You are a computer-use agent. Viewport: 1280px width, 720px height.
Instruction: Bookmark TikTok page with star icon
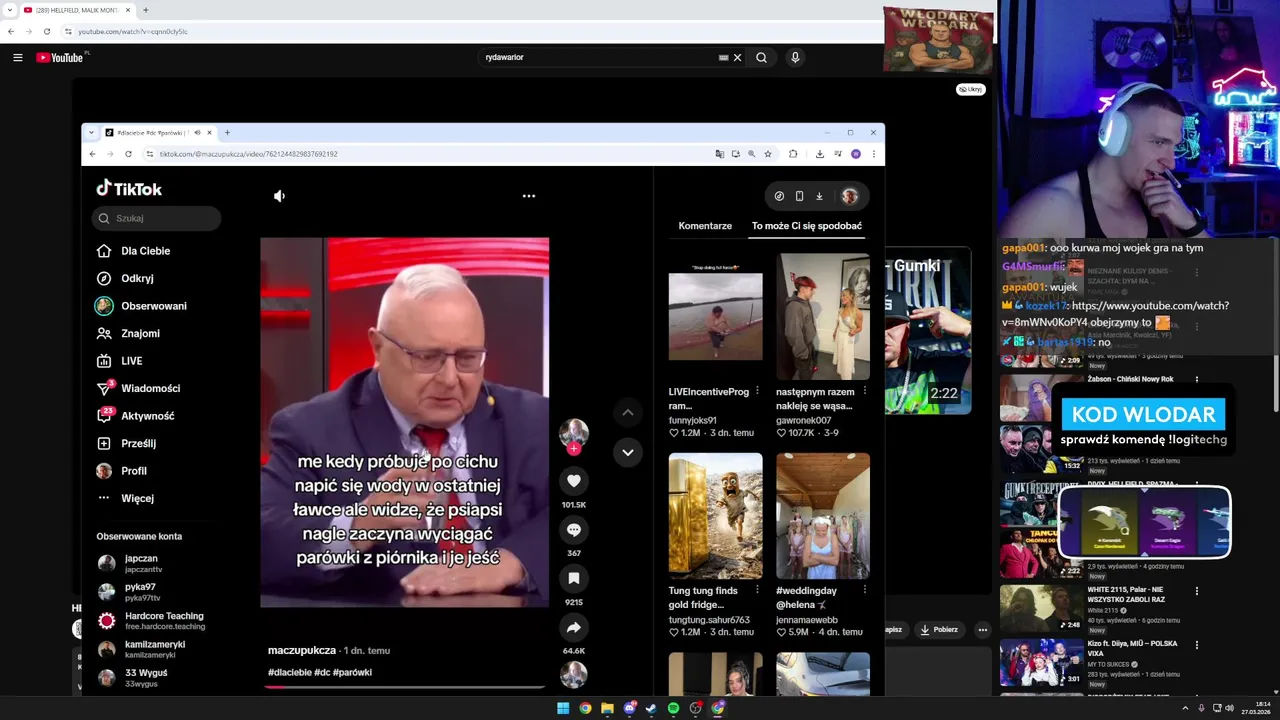[768, 154]
